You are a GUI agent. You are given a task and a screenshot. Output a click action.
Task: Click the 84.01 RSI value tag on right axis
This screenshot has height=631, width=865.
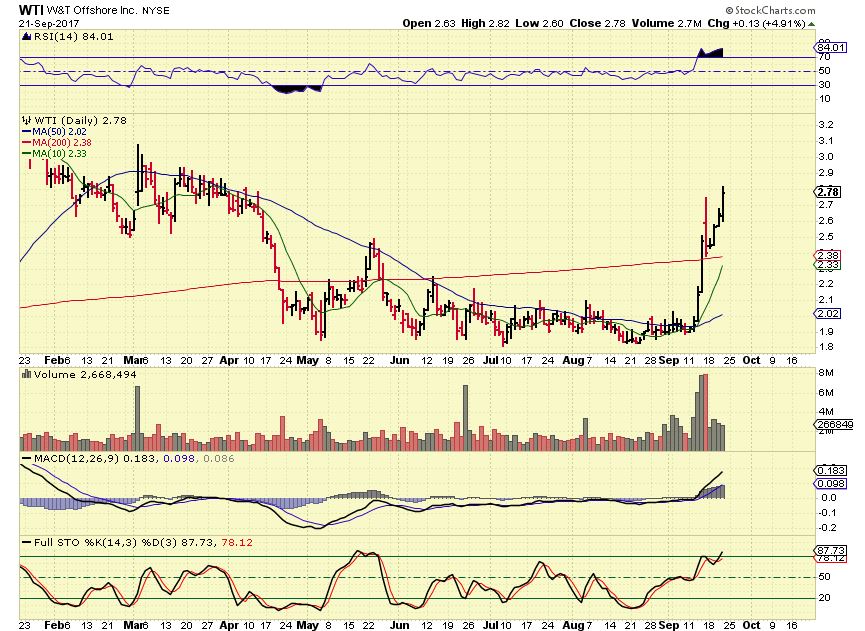point(831,48)
